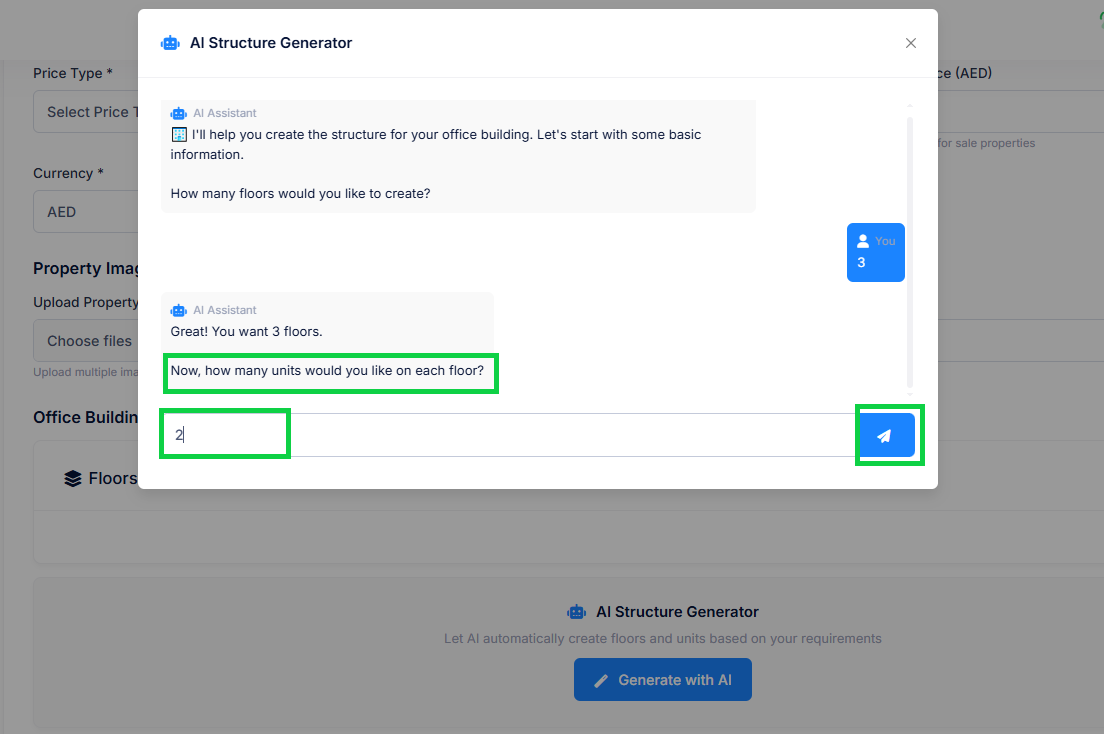Click the "how many units" question text
This screenshot has height=734, width=1104.
tap(327, 371)
